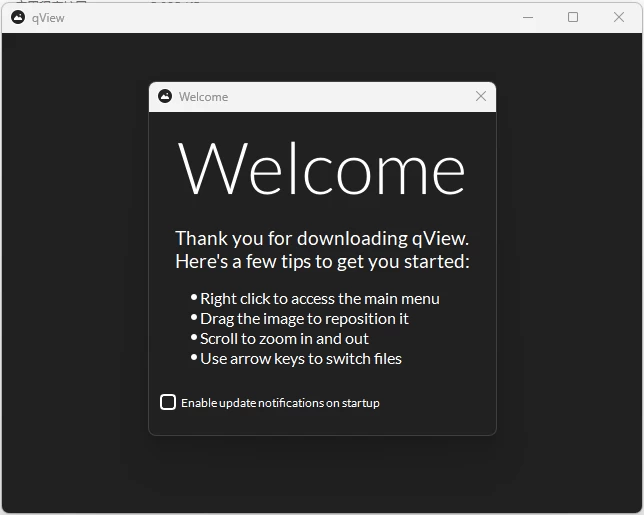Click 'Thank you for downloading qView' text
This screenshot has width=644, height=515.
coord(322,238)
